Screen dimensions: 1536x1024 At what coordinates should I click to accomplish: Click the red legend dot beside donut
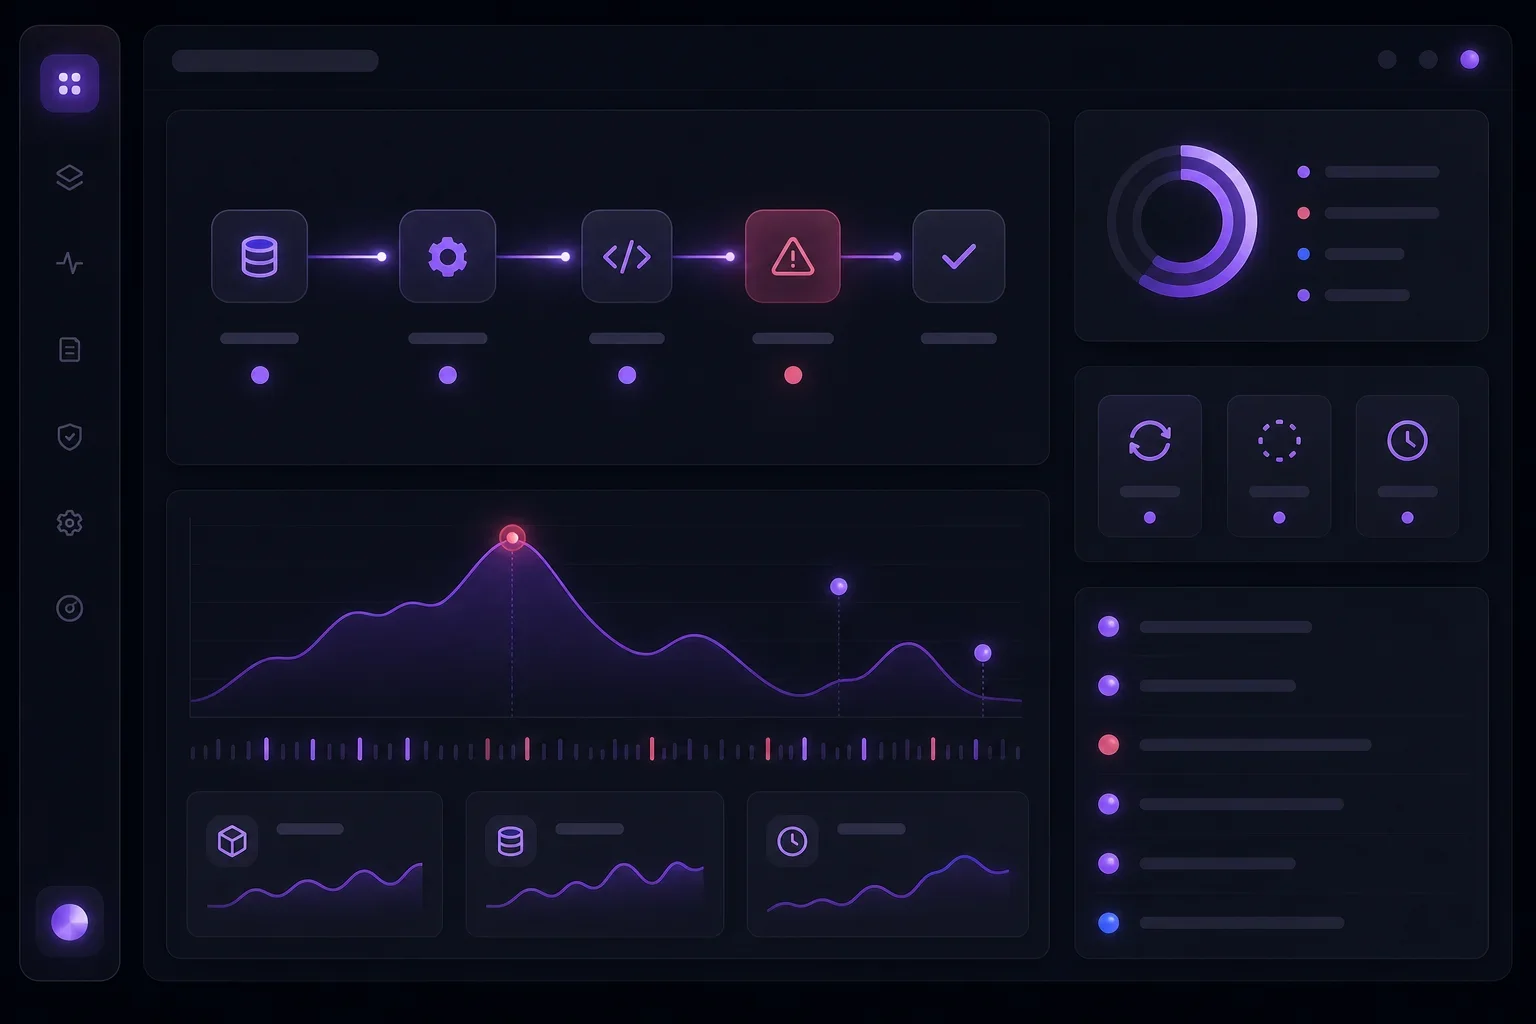click(1303, 213)
